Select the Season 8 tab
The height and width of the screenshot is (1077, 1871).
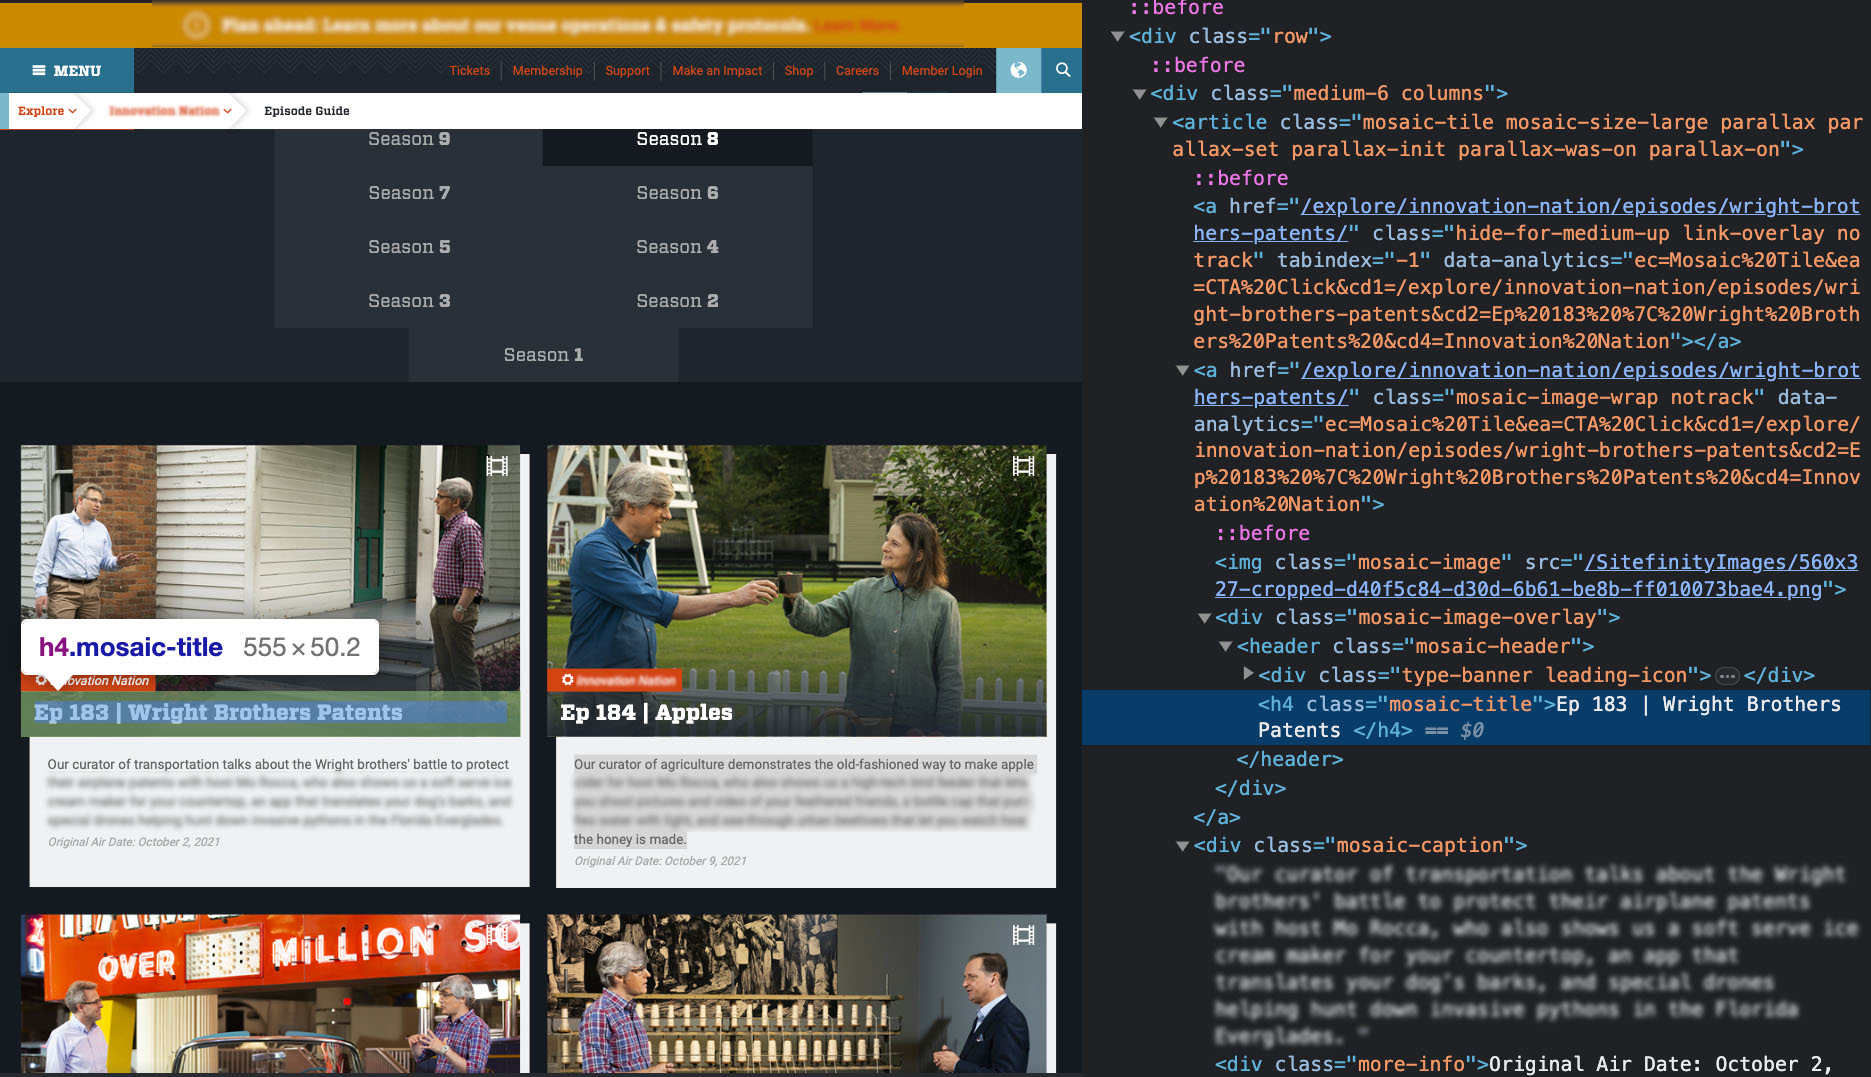click(677, 140)
